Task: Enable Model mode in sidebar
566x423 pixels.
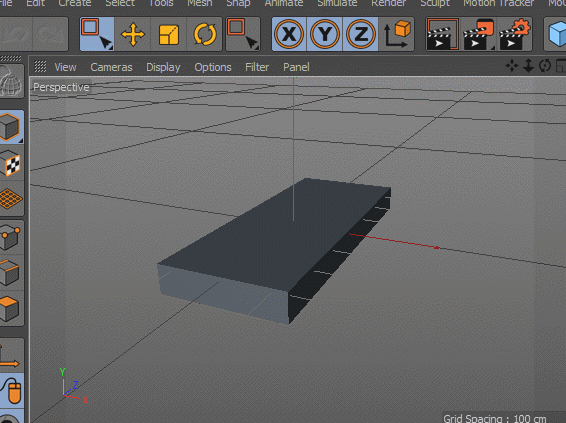Action: pos(11,127)
